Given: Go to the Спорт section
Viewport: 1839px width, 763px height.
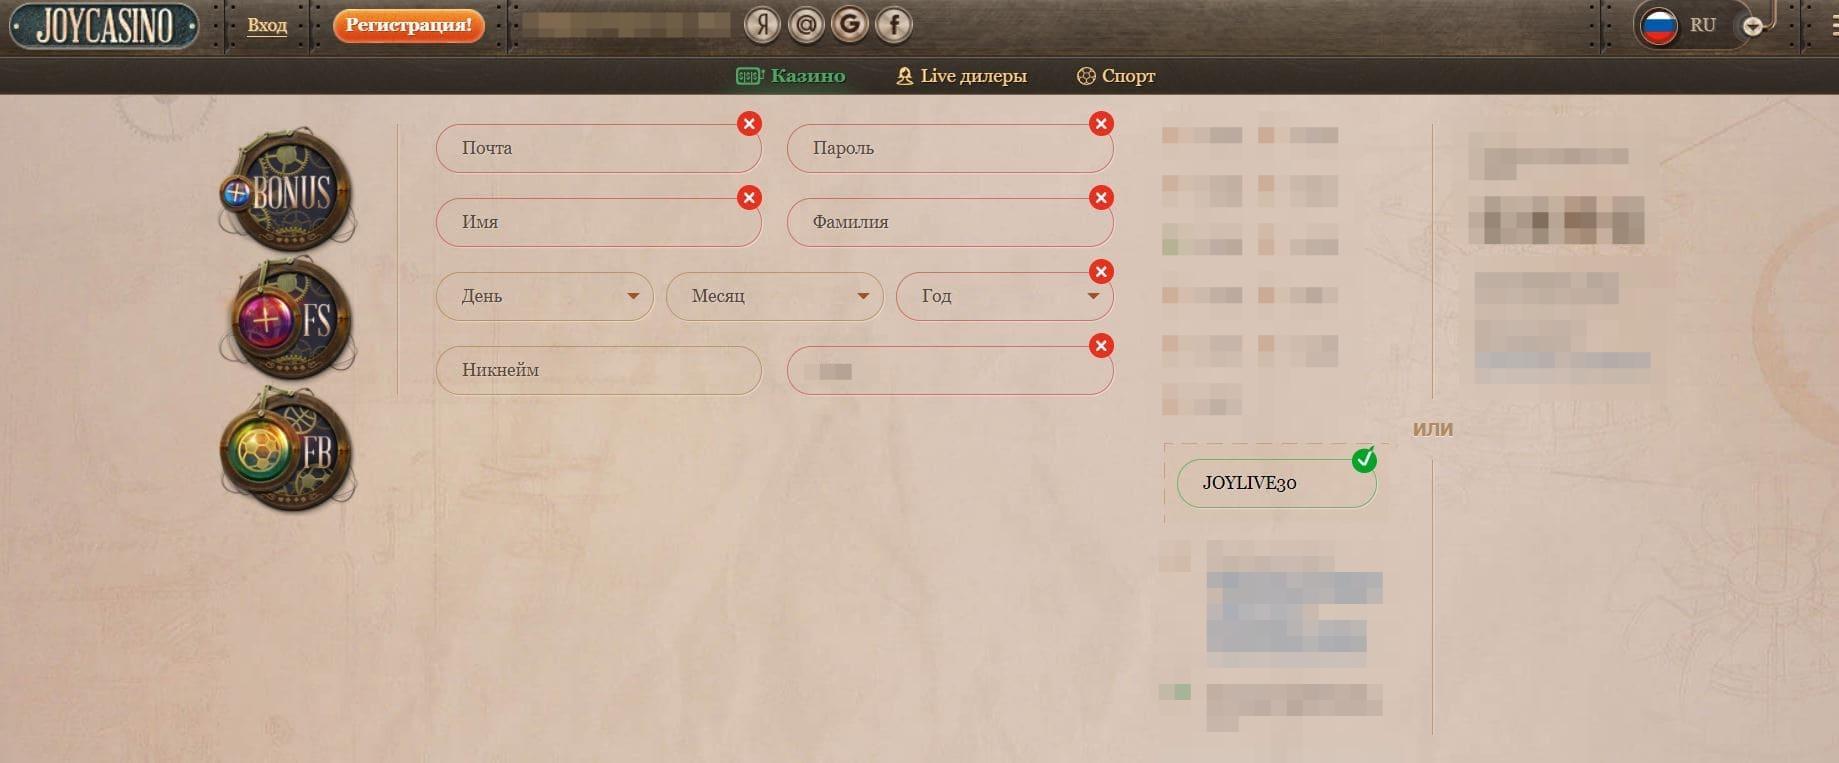Looking at the screenshot, I should pos(1116,76).
